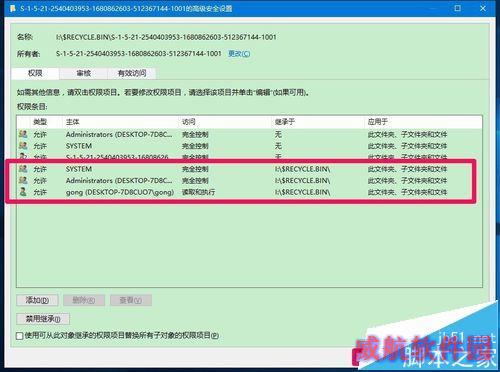The width and height of the screenshot is (500, 372).
Task: Switch to the 权限 tab
Action: point(35,73)
